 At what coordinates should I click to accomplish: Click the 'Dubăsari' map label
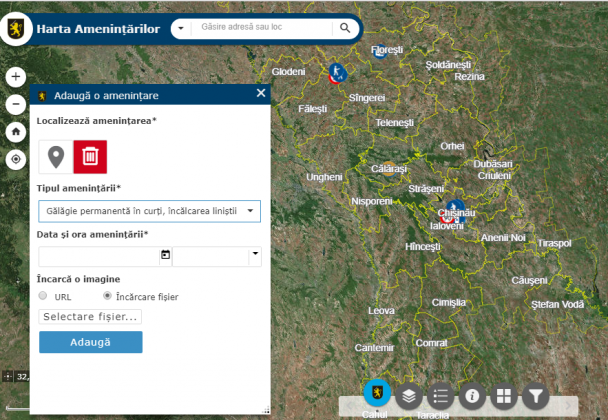pos(493,164)
